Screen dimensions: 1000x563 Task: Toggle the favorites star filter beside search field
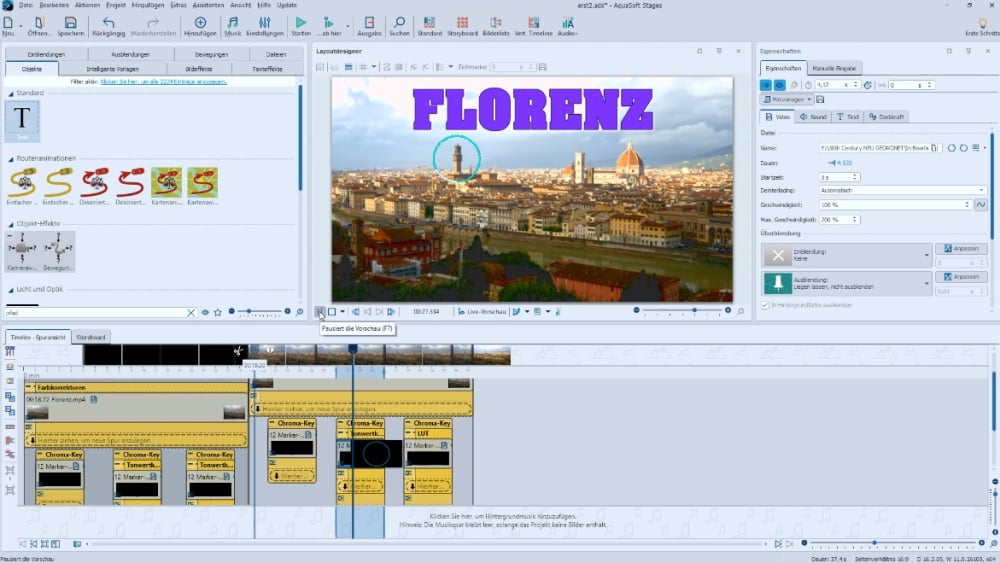(x=217, y=312)
